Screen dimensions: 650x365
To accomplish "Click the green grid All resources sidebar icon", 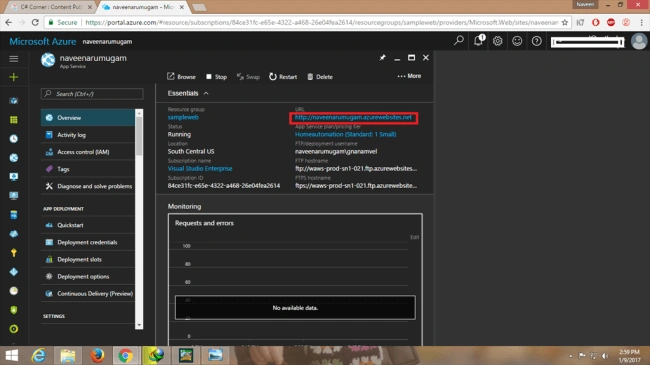I will pos(14,120).
